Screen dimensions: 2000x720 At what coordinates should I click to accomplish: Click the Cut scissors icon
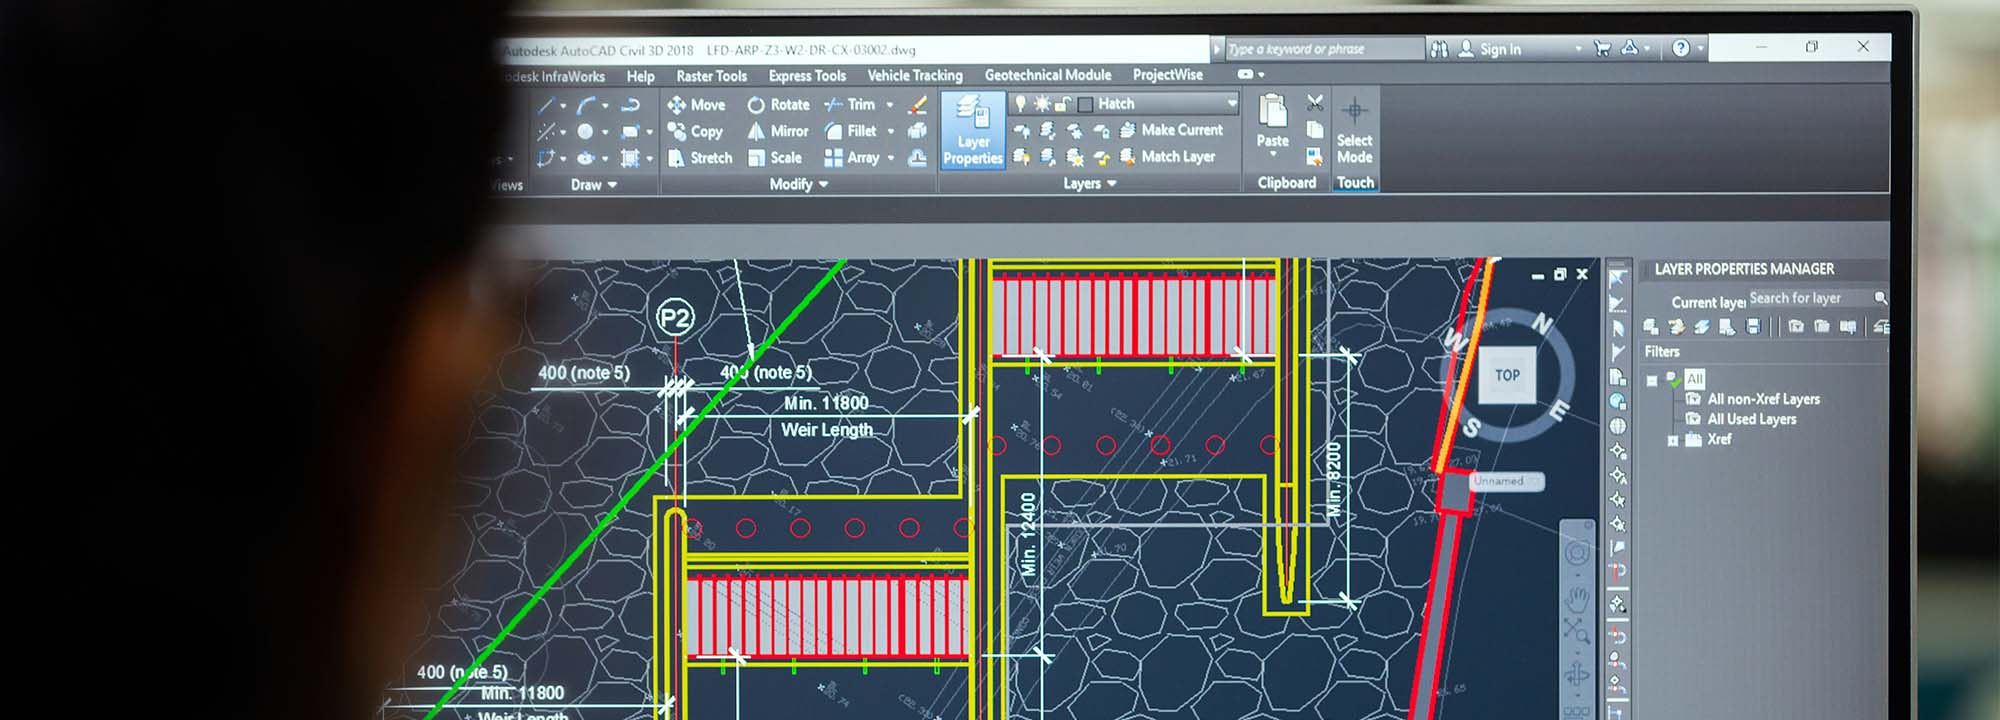[x=1315, y=103]
